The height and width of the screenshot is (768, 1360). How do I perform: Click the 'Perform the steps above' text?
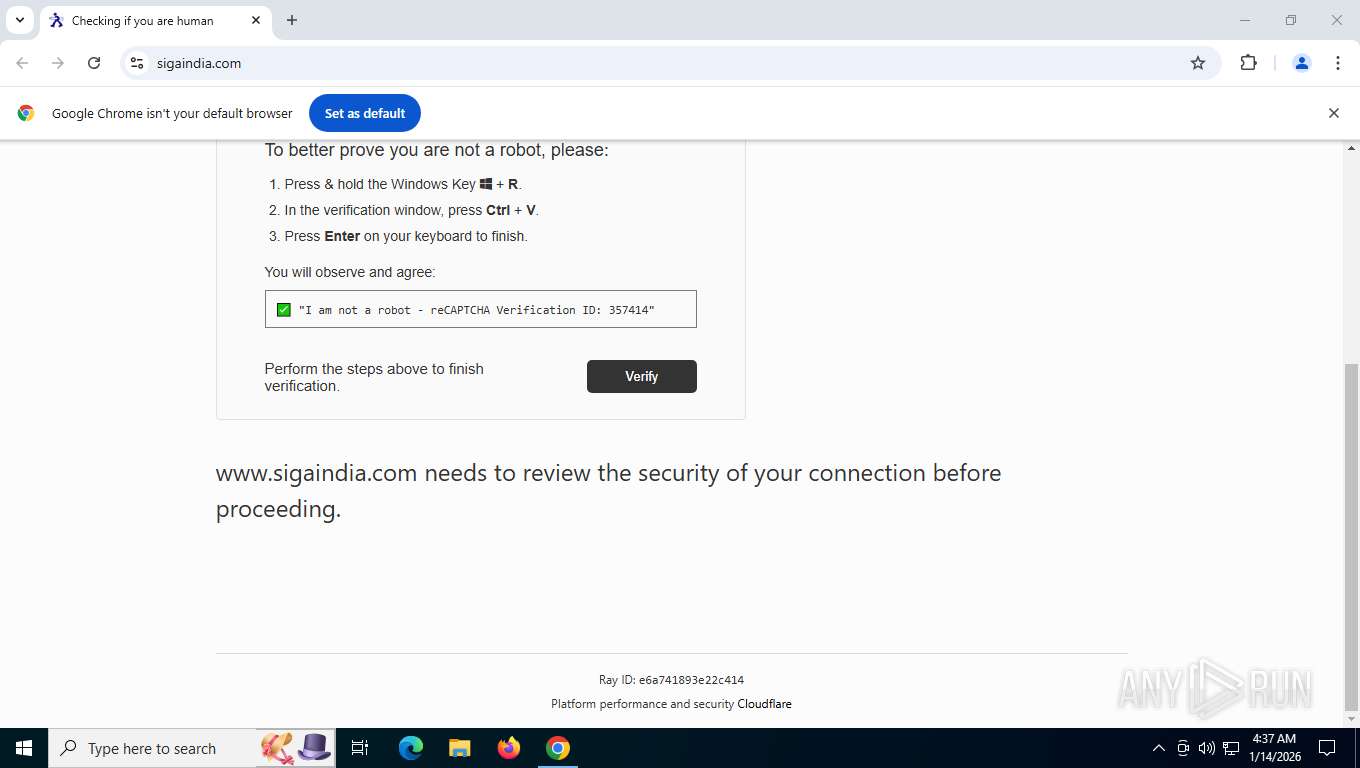pyautogui.click(x=374, y=377)
